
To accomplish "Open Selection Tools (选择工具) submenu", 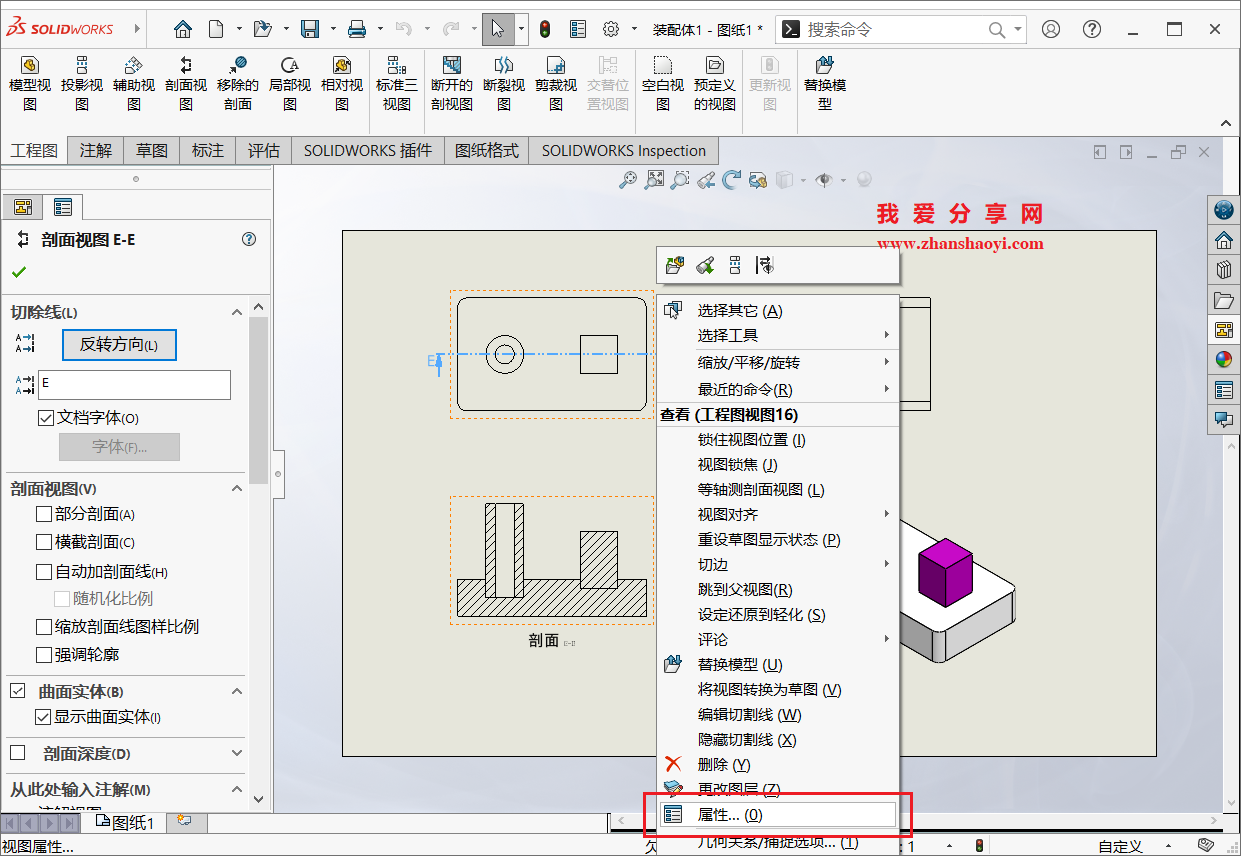I will pos(778,336).
